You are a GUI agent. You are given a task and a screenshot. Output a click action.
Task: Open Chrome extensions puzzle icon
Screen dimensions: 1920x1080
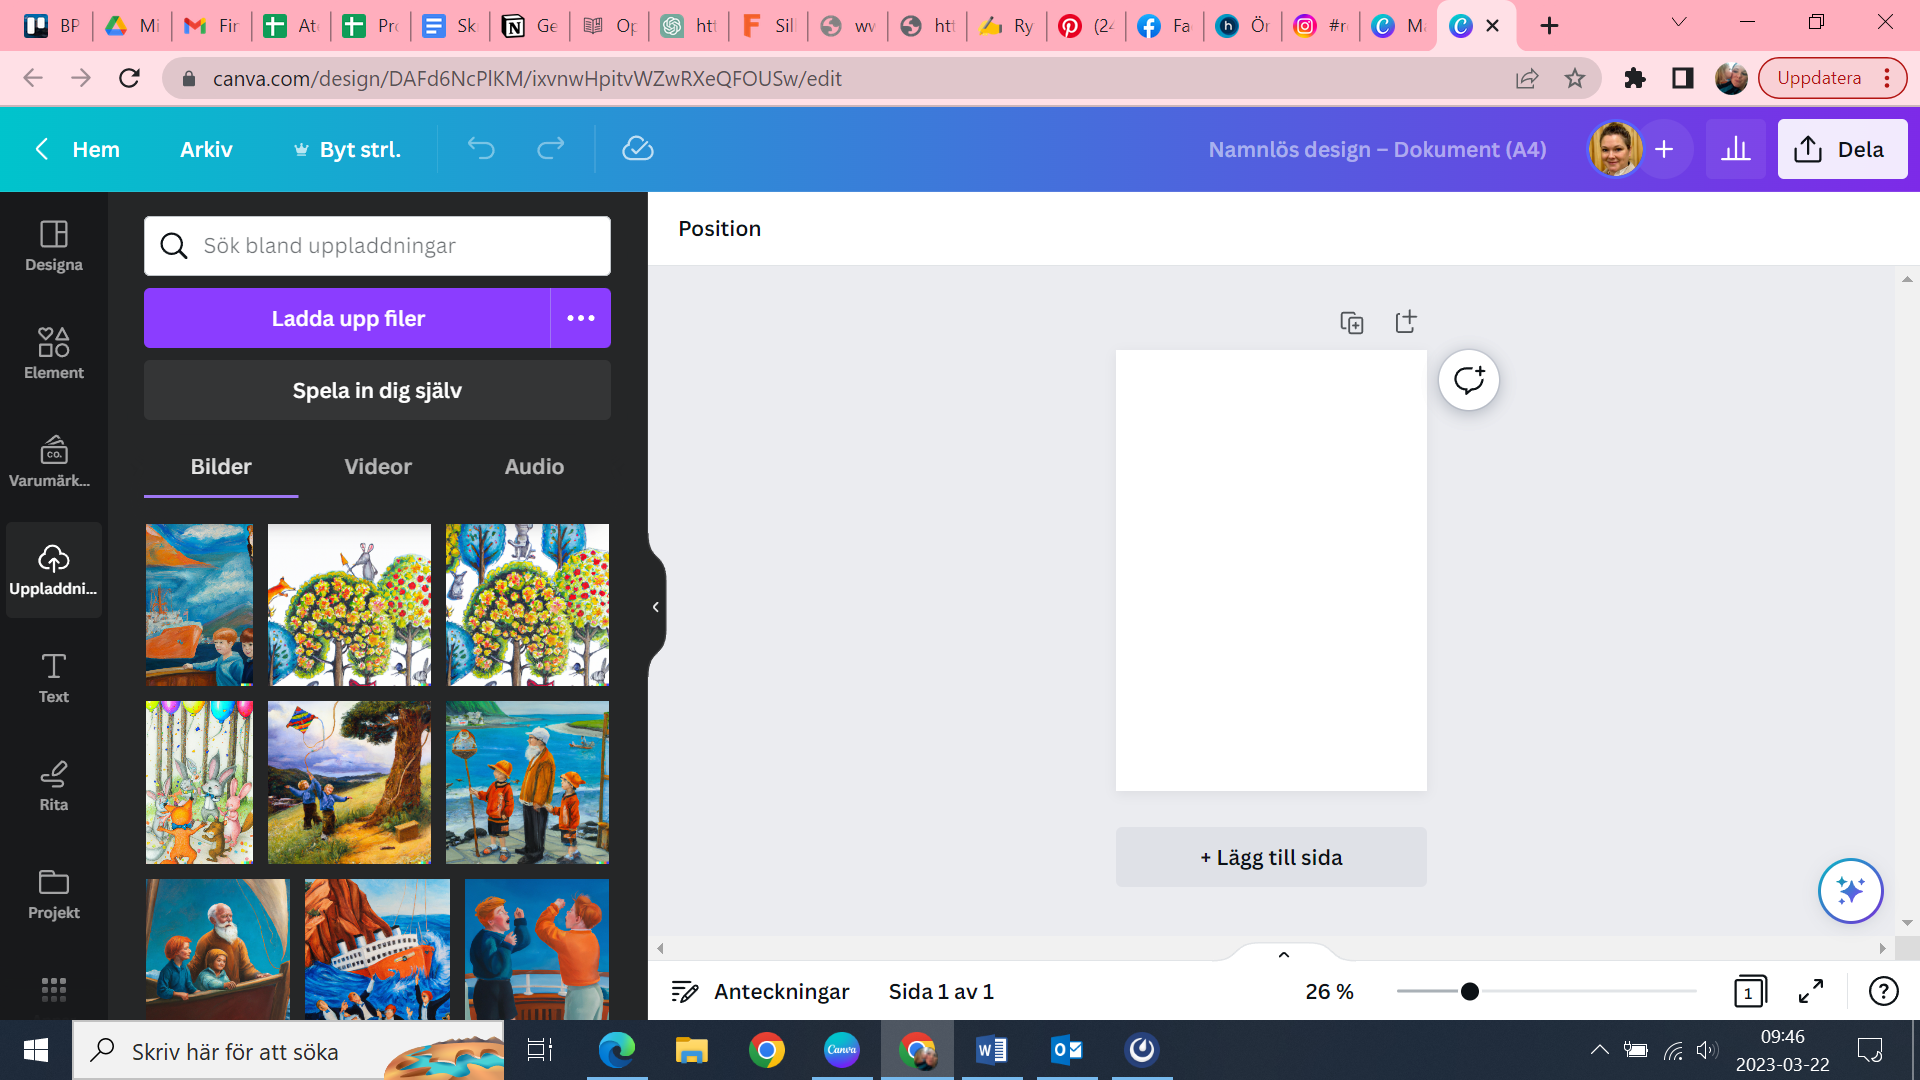pyautogui.click(x=1635, y=78)
